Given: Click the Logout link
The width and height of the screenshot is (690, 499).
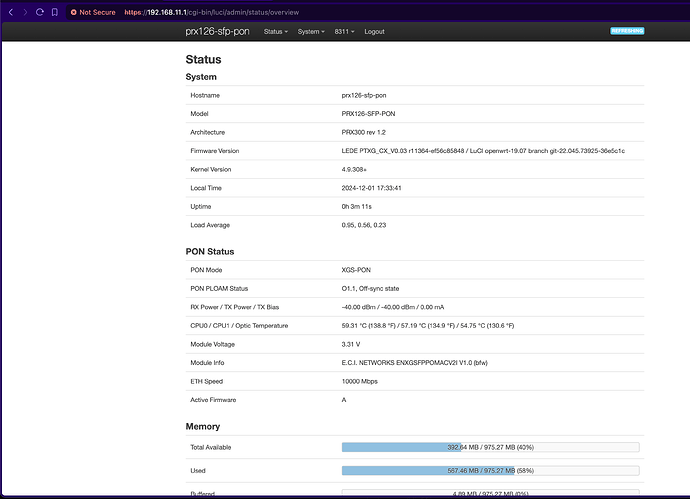Looking at the screenshot, I should coord(374,32).
